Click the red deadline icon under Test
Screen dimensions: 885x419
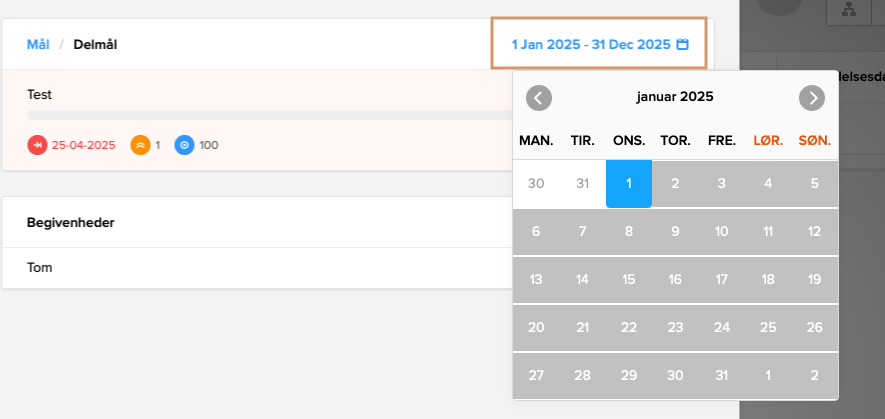click(x=37, y=145)
